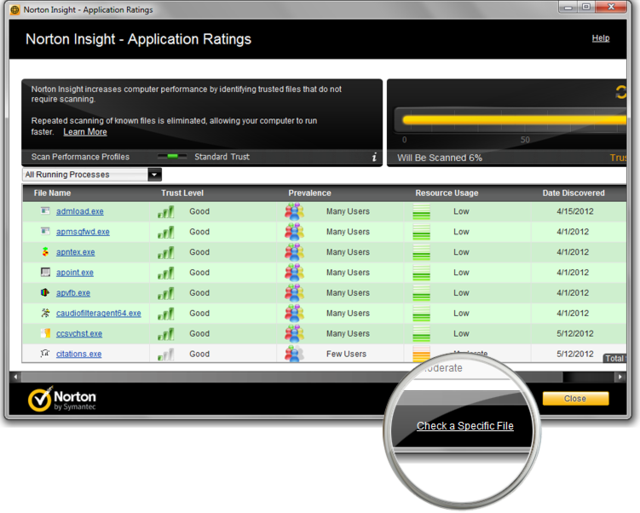640x513 pixels.
Task: Select 5/12/2012 date in ccsvchst.exe row
Action: (x=575, y=334)
